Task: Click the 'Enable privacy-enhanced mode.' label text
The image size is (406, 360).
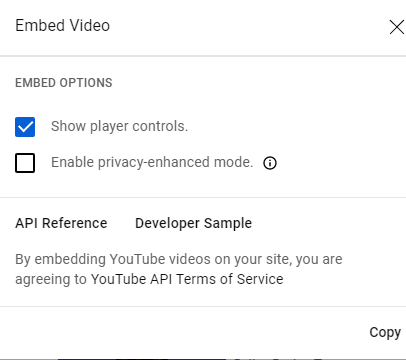Action: click(x=152, y=162)
